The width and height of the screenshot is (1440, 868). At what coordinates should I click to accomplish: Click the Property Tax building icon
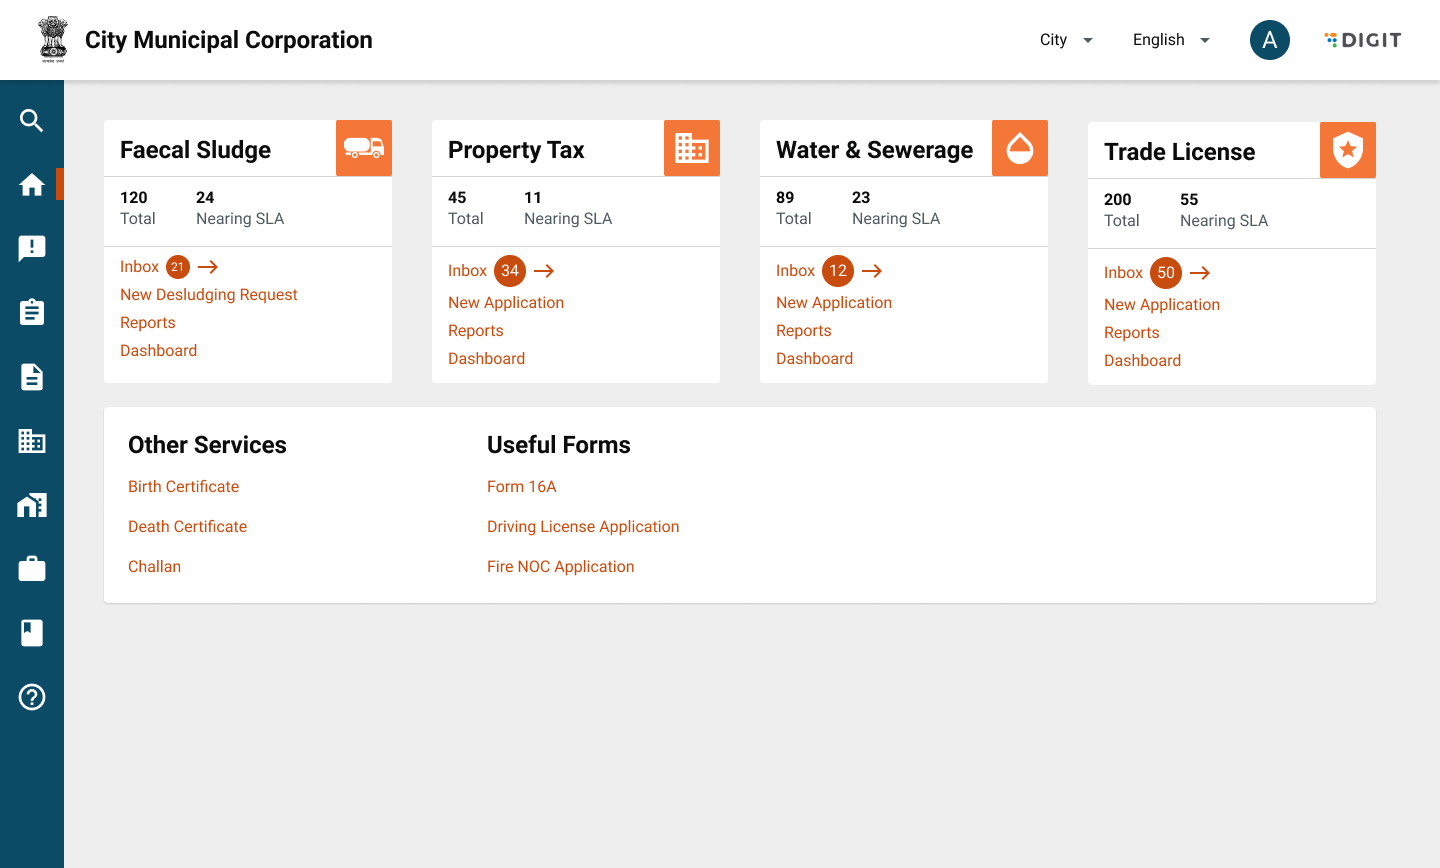click(692, 148)
